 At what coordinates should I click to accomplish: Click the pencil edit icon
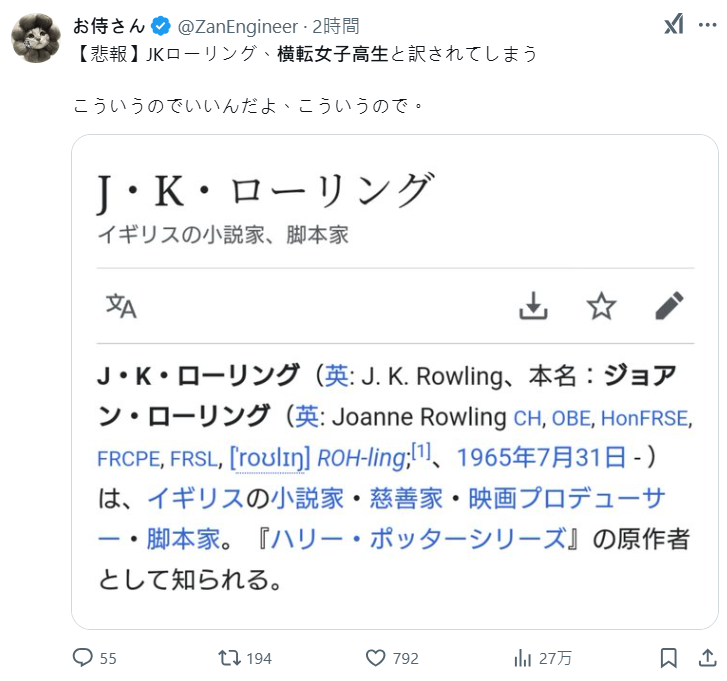[x=669, y=306]
